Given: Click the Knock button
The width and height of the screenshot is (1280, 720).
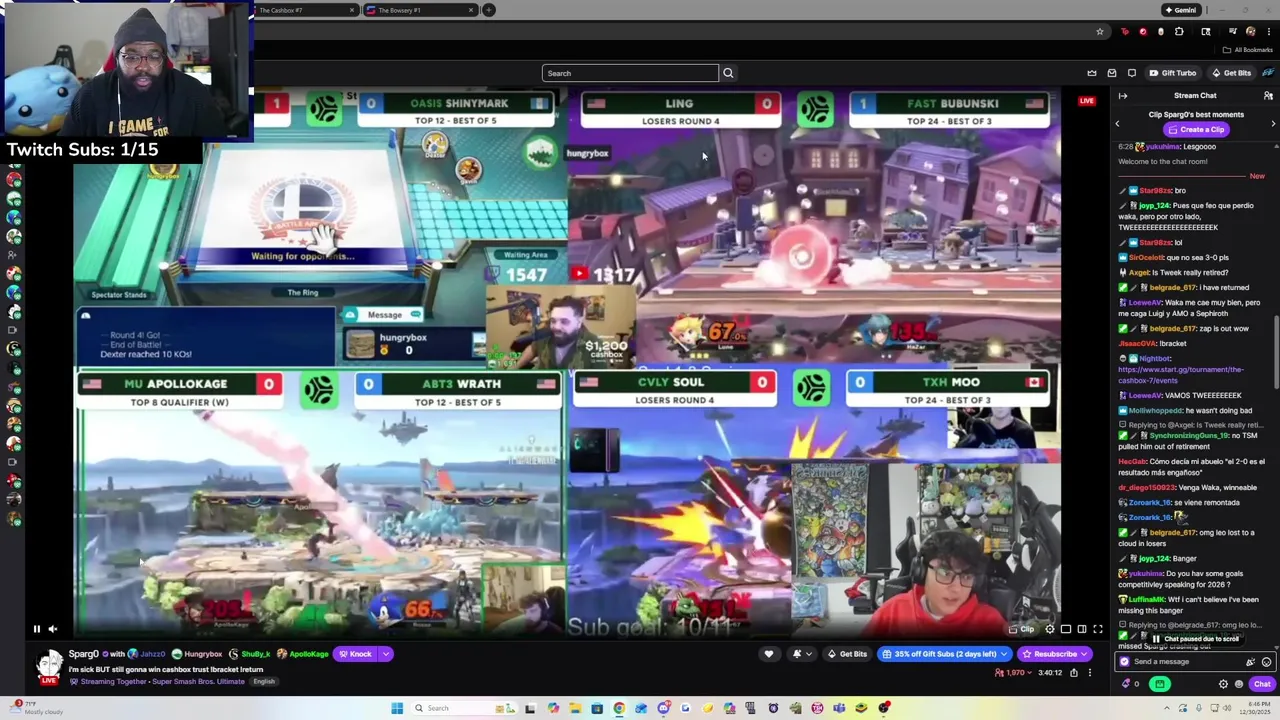Looking at the screenshot, I should tap(355, 654).
